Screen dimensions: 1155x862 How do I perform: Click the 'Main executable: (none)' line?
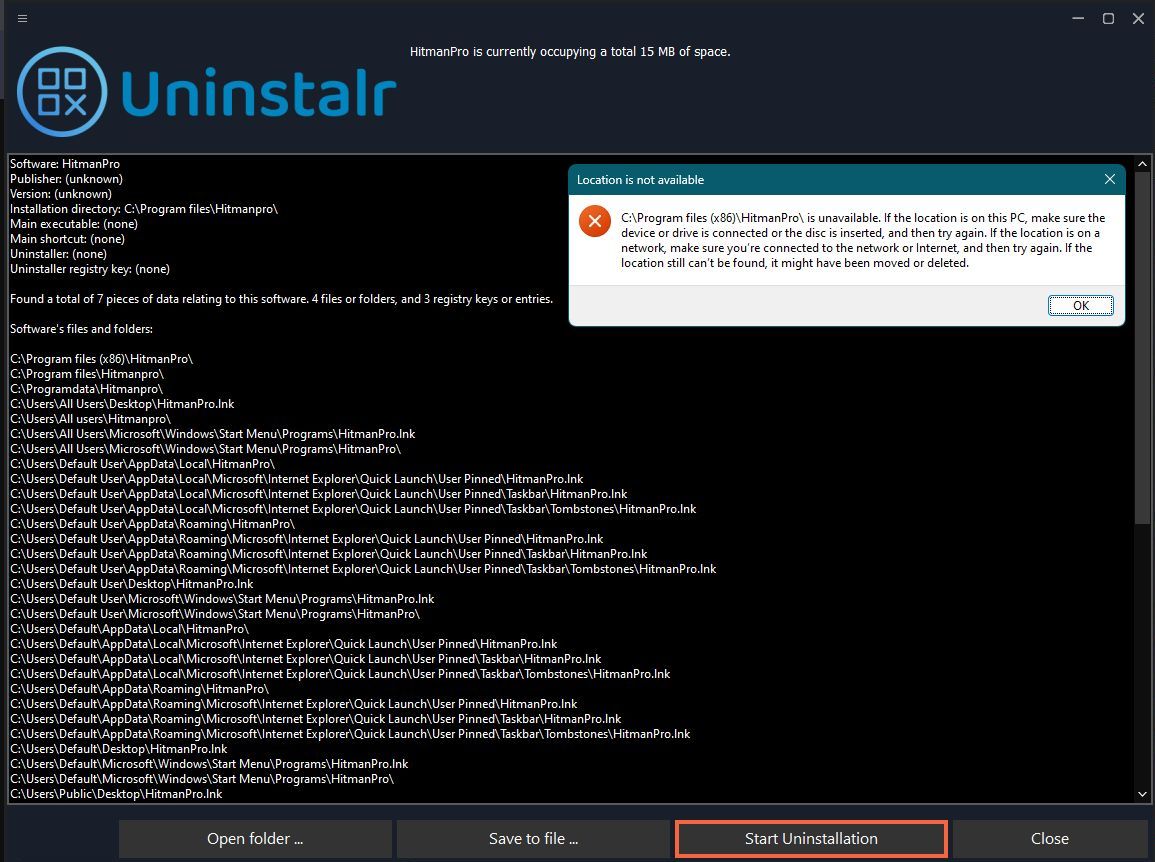click(x=74, y=224)
